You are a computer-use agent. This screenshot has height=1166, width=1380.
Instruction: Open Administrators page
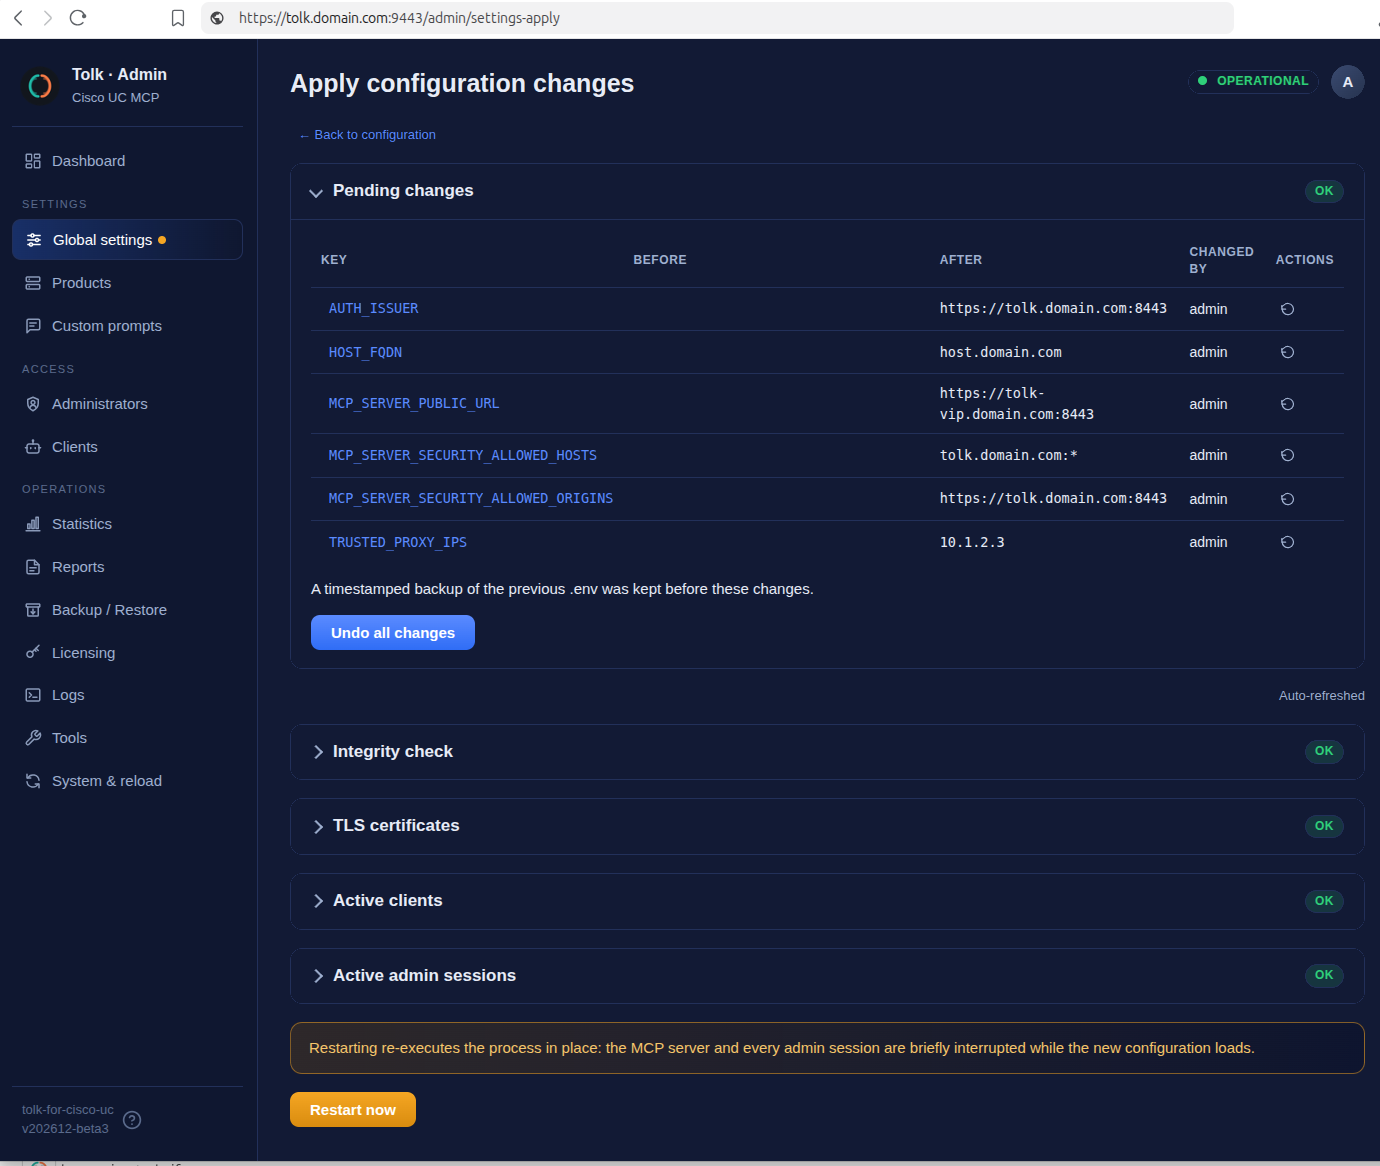click(127, 404)
